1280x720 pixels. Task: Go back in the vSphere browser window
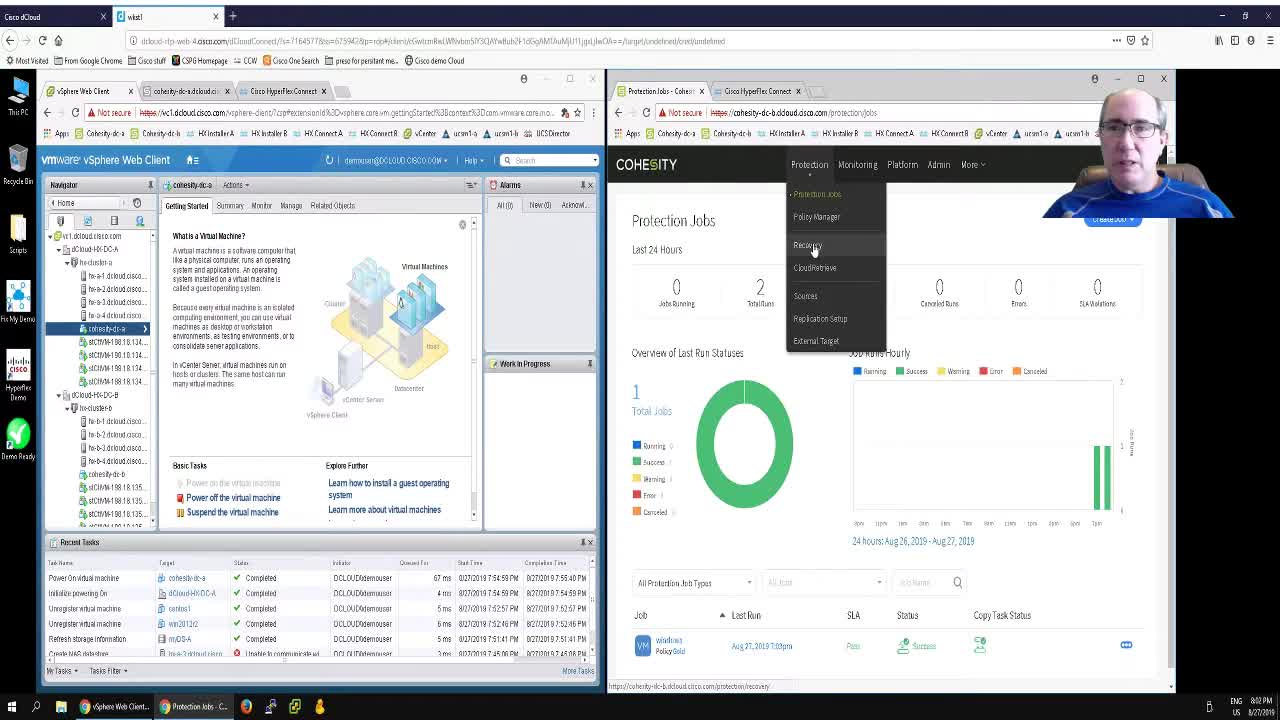[x=47, y=113]
